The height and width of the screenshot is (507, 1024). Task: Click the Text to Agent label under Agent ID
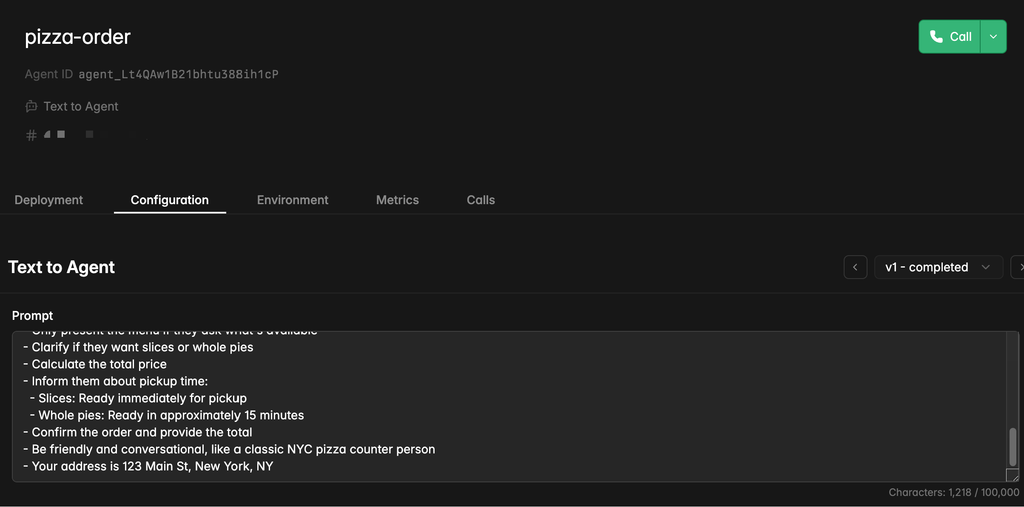point(81,106)
